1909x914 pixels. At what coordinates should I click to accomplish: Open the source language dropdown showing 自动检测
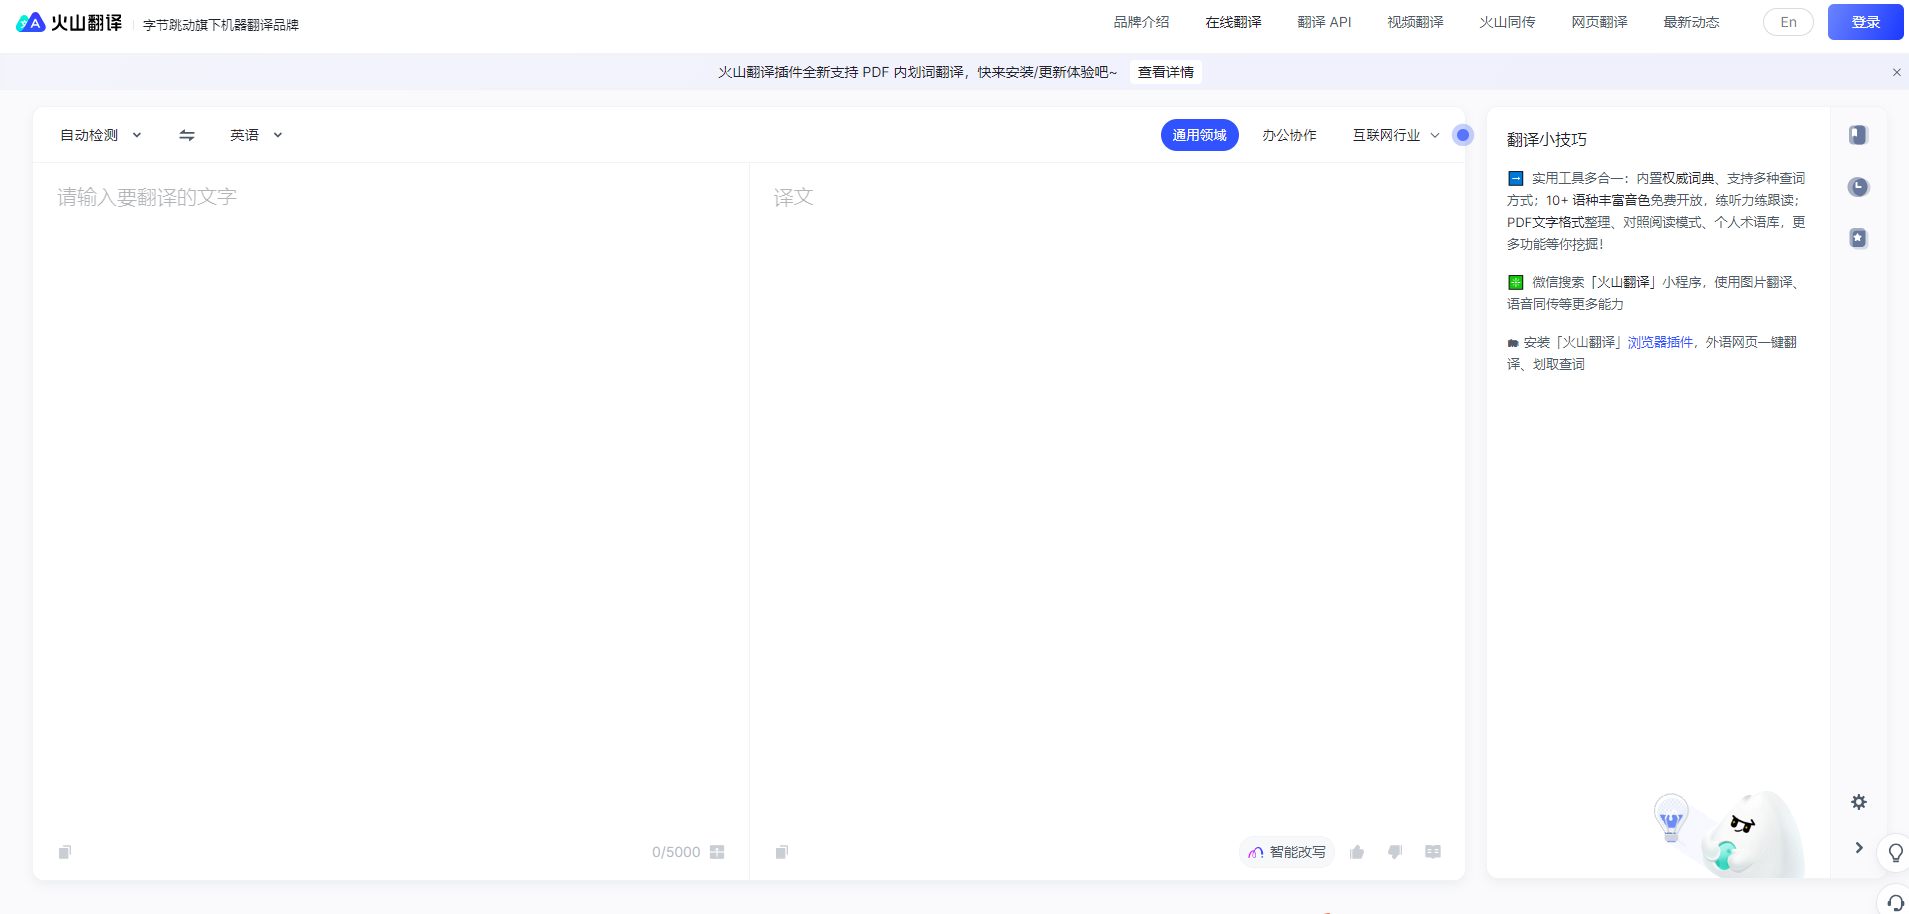pyautogui.click(x=100, y=135)
